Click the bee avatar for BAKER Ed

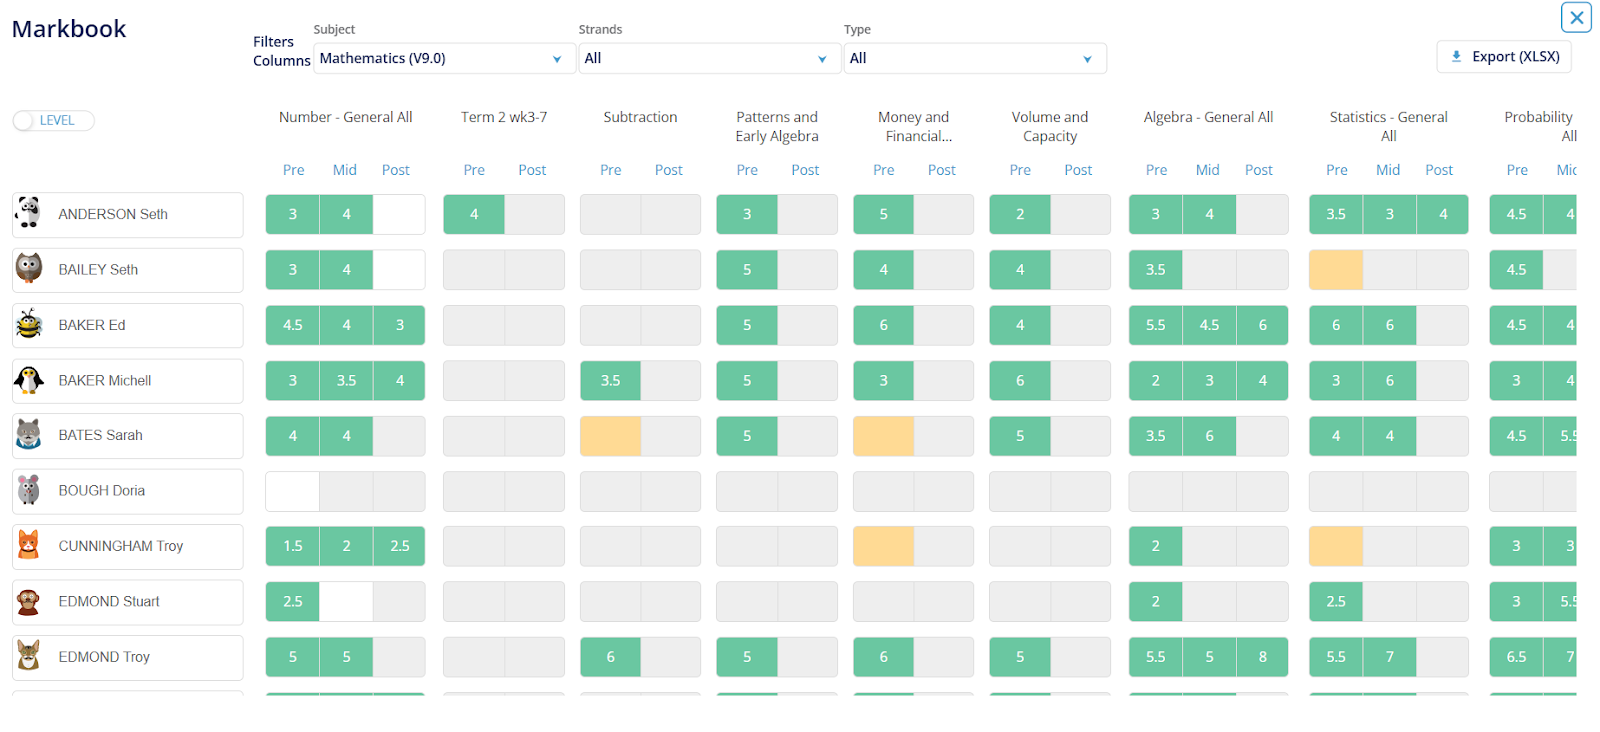[29, 325]
